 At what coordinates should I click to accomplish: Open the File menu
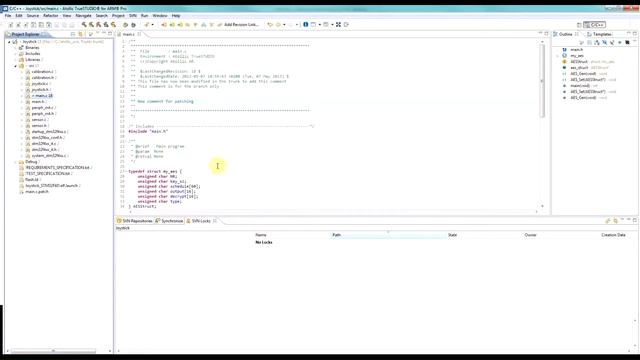pos(8,16)
